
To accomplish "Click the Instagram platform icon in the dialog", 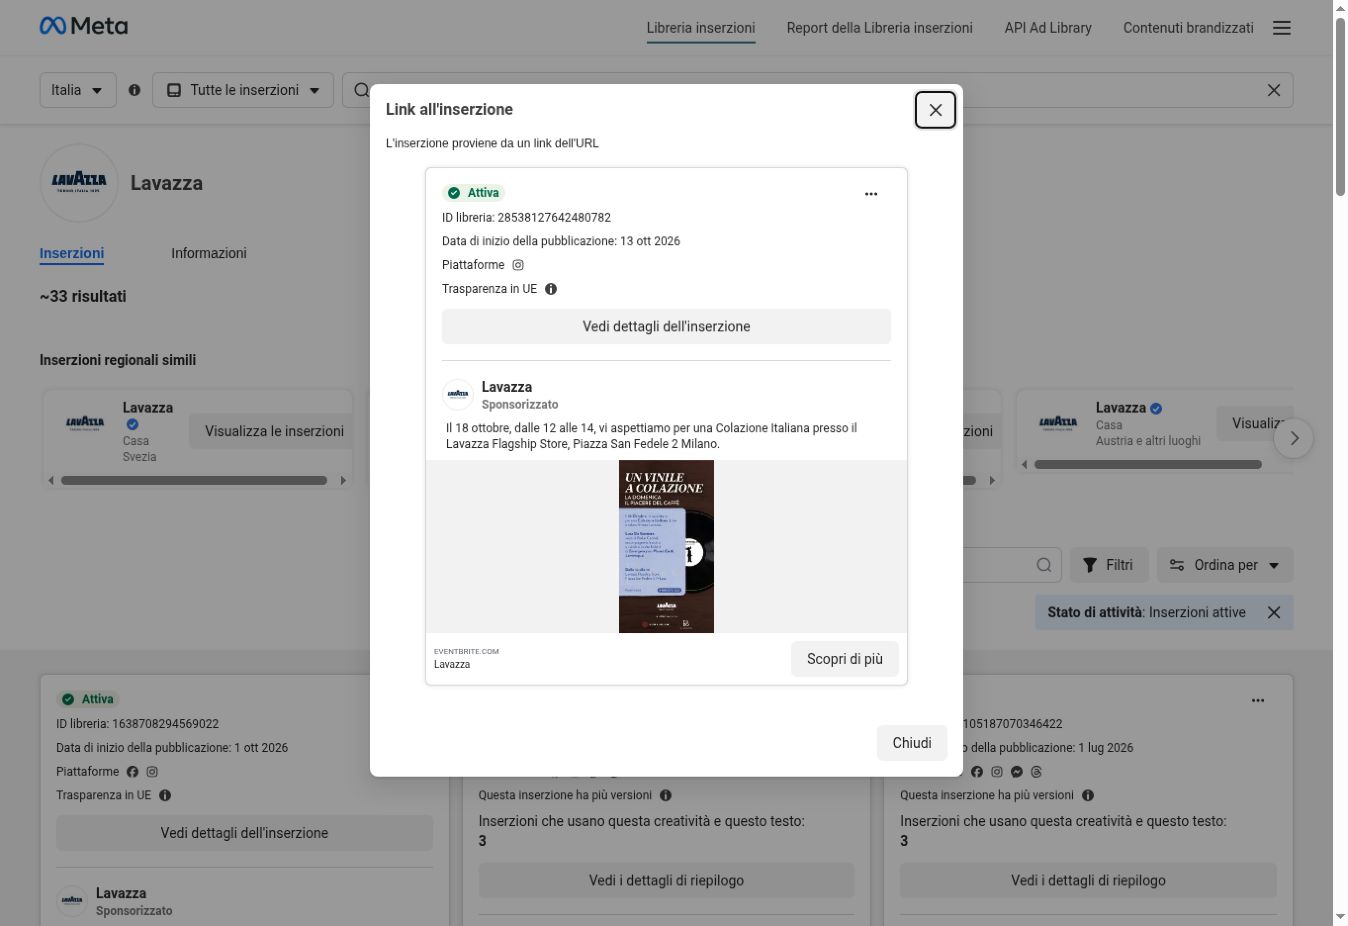I will [518, 265].
